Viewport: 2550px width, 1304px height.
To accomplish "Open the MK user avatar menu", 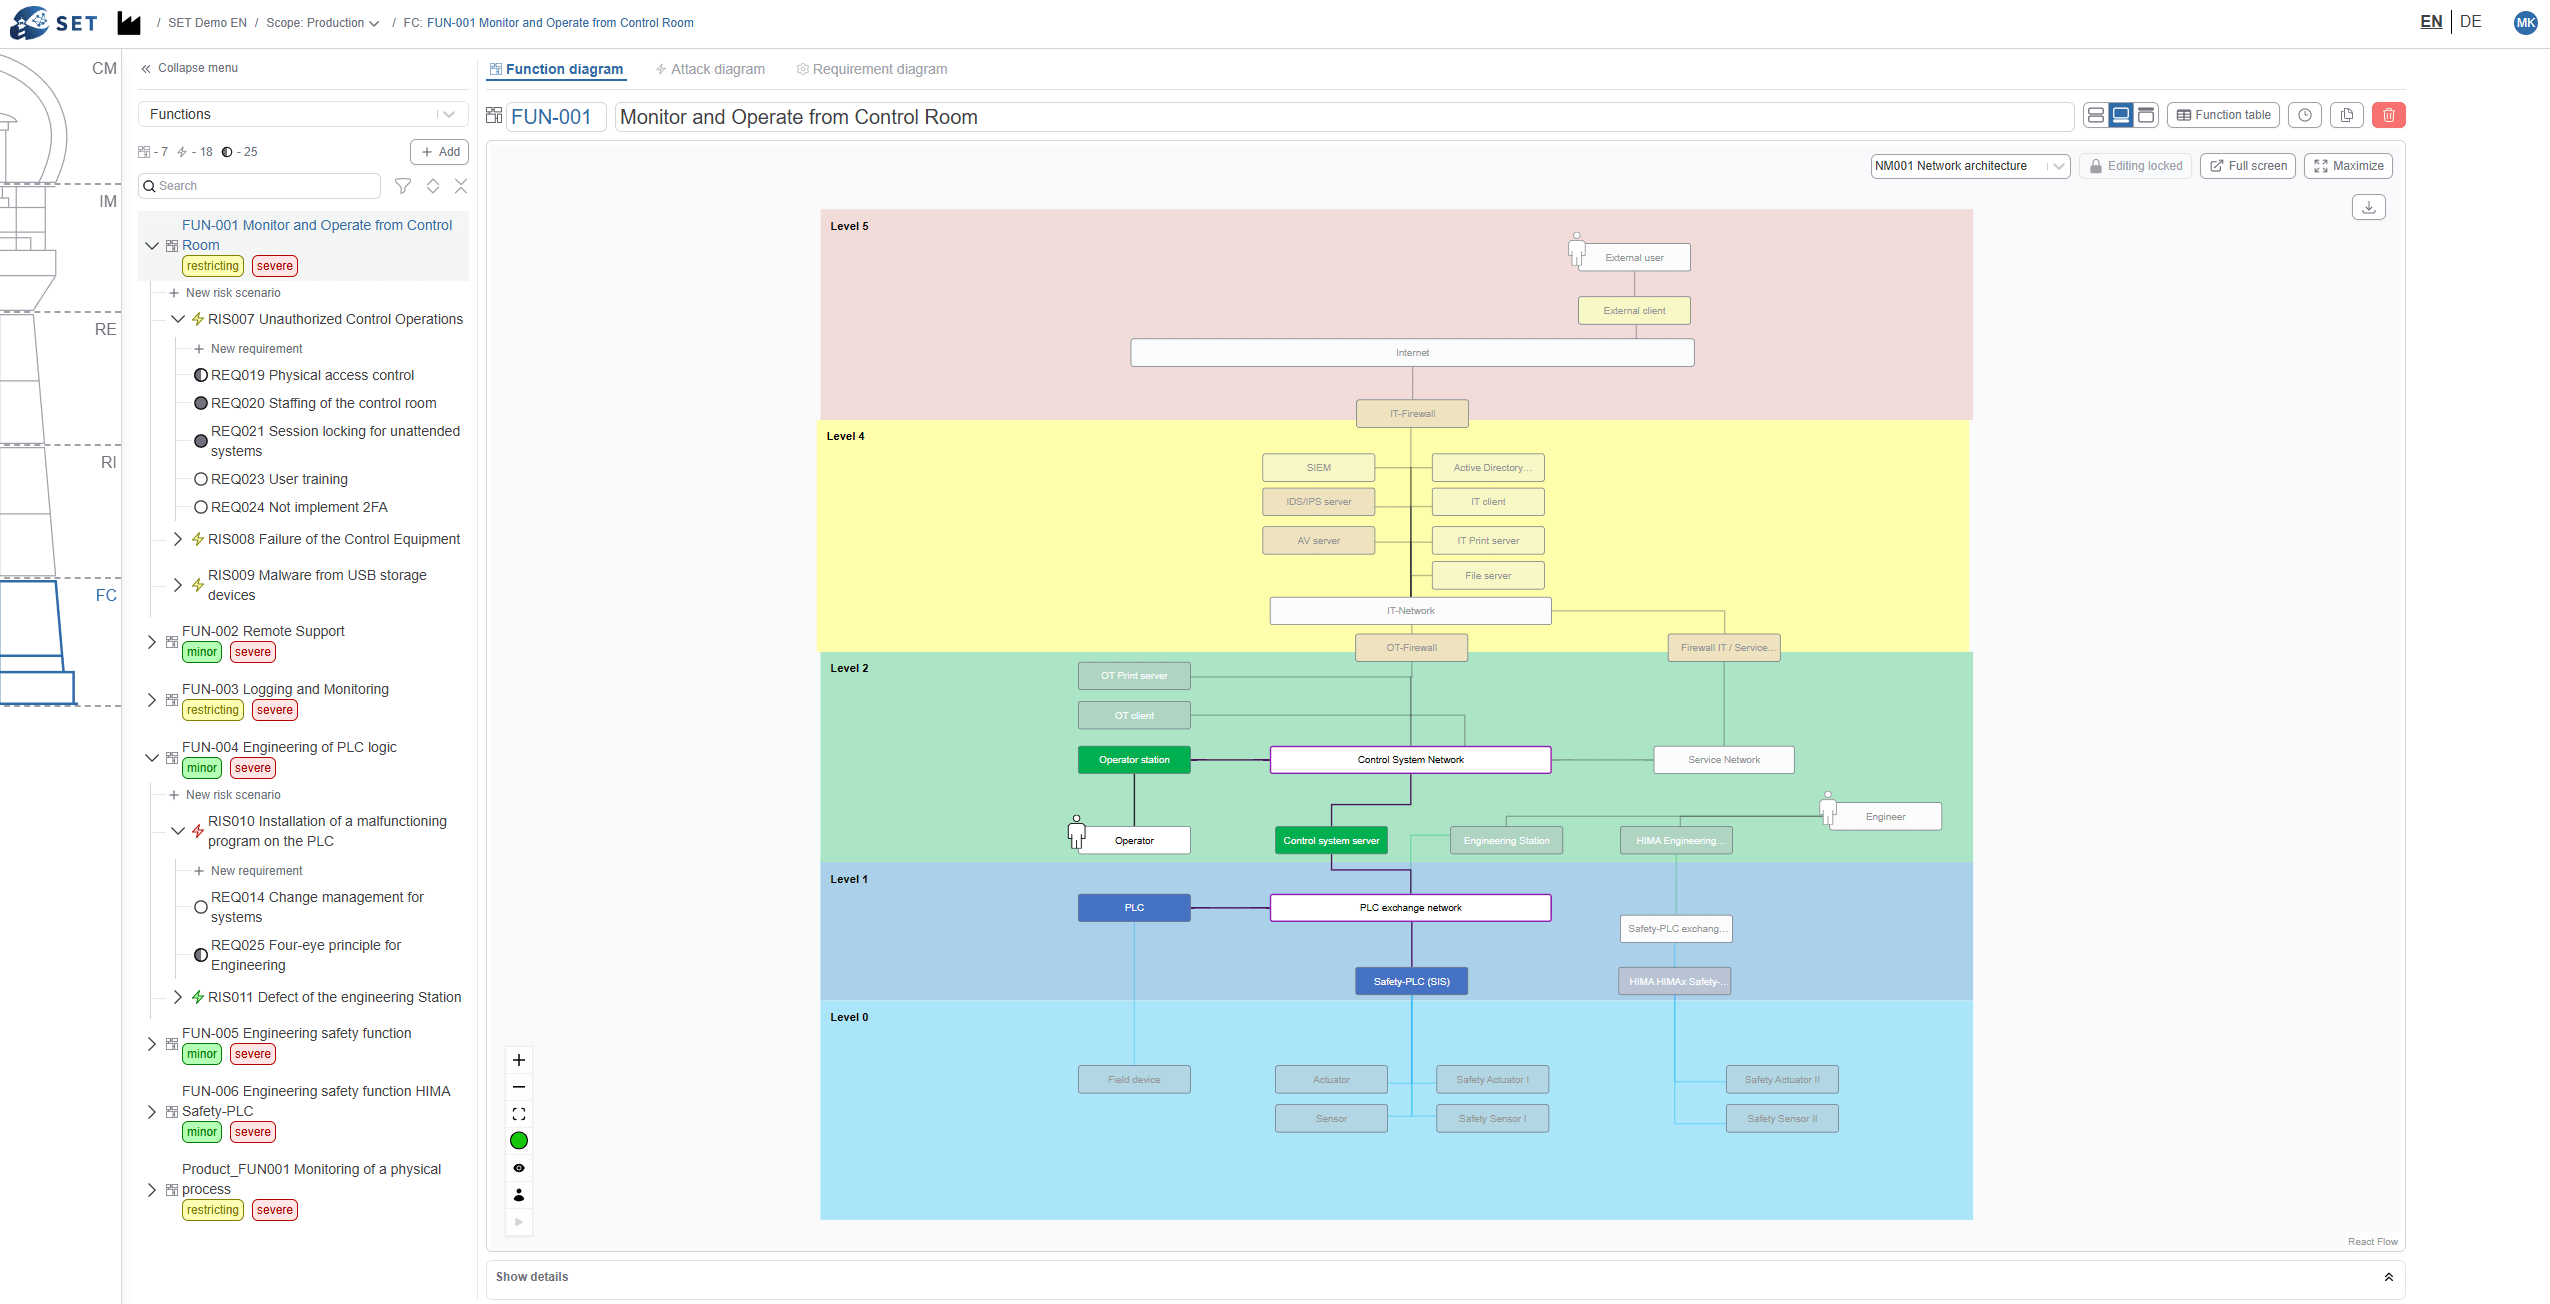I will (x=2525, y=23).
